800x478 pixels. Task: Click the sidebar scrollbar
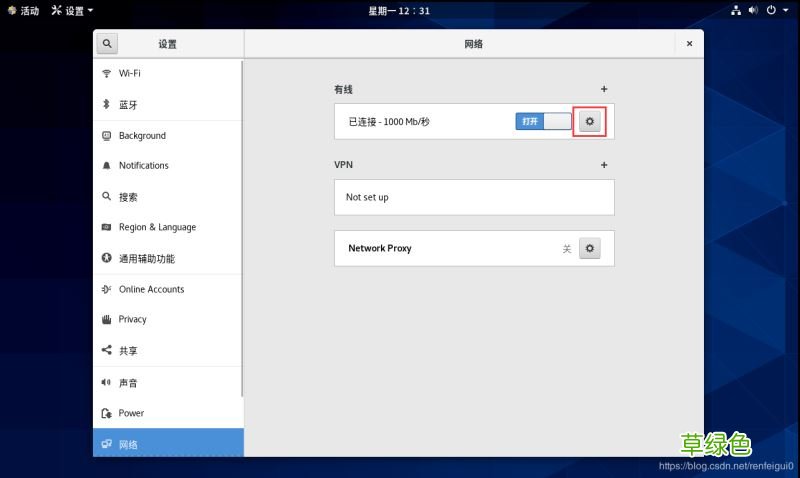coord(242,229)
